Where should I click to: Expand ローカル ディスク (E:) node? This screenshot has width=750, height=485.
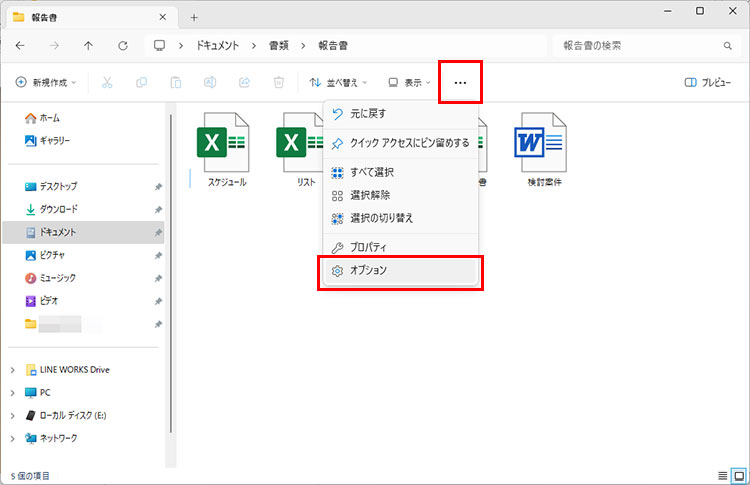[x=13, y=416]
